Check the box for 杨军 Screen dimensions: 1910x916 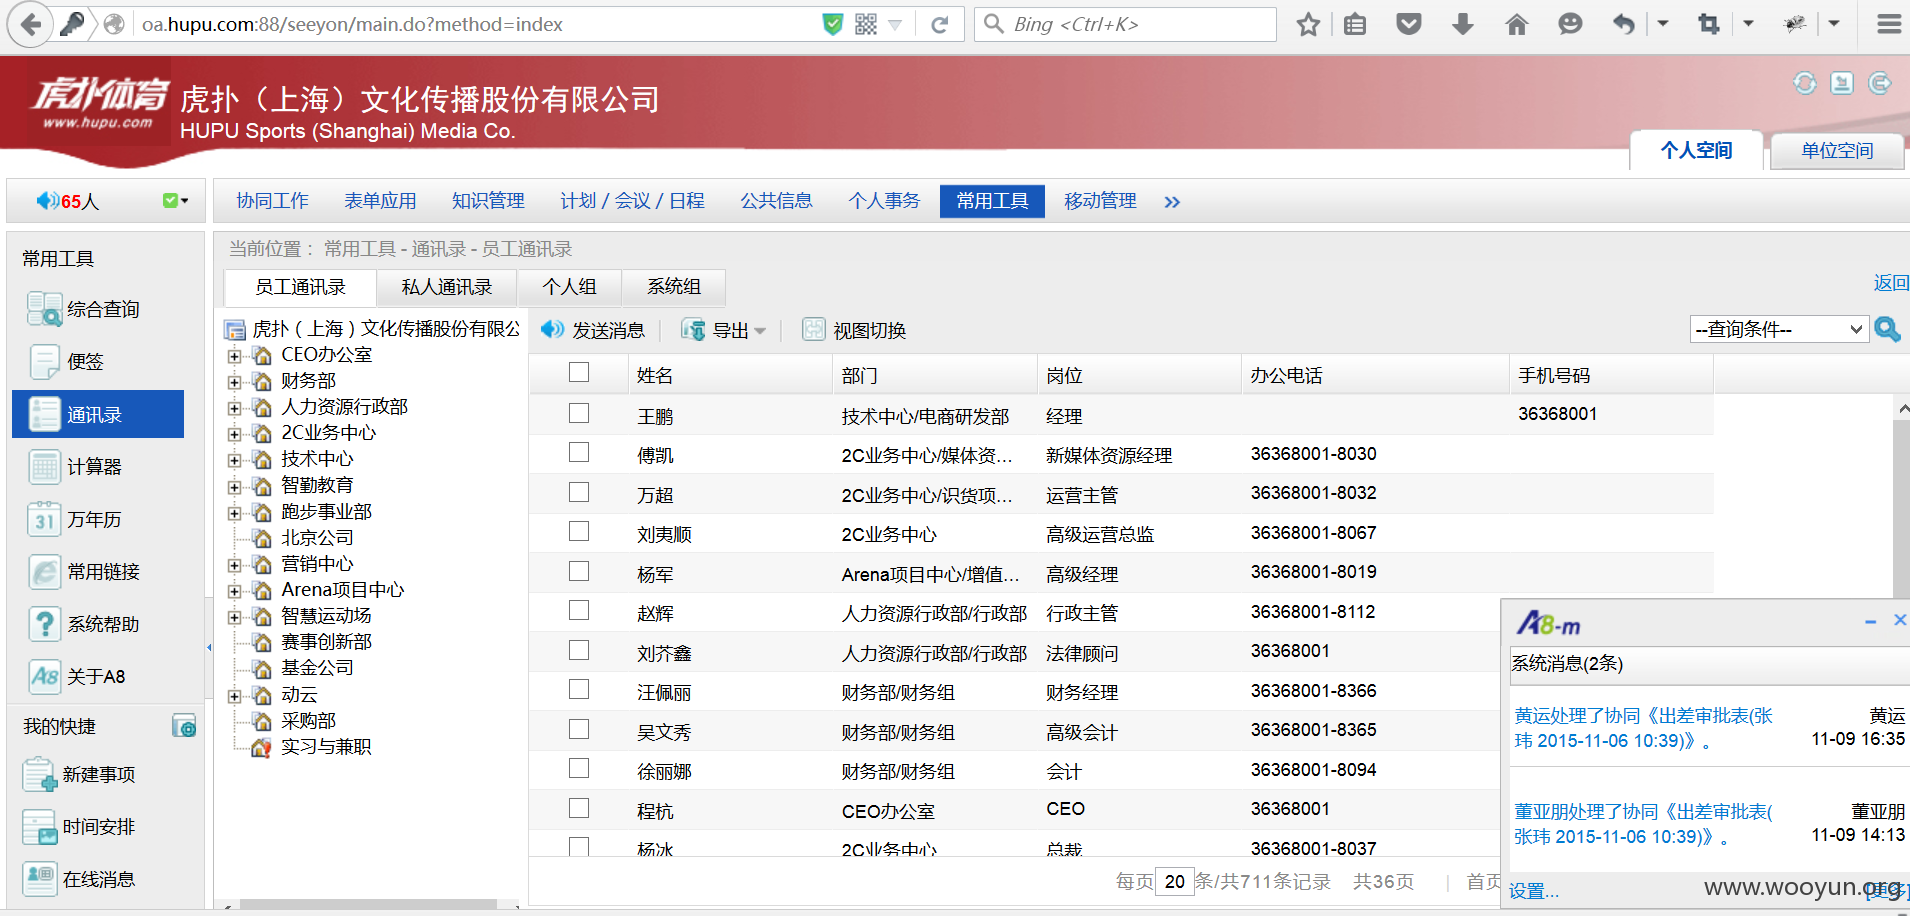579,571
